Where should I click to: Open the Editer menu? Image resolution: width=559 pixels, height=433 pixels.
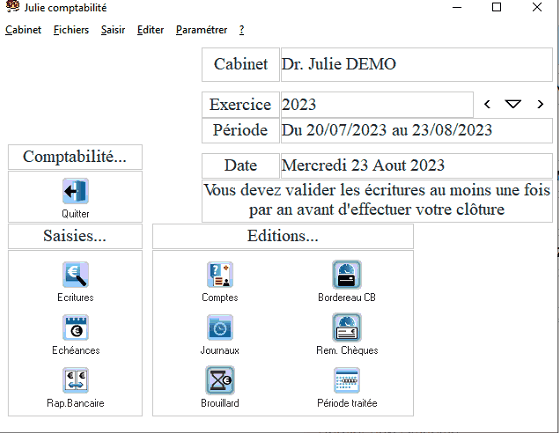click(150, 30)
